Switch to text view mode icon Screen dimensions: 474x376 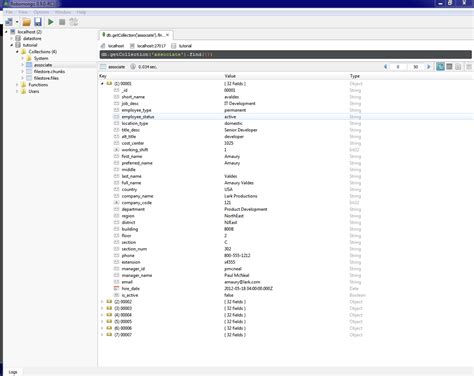458,67
